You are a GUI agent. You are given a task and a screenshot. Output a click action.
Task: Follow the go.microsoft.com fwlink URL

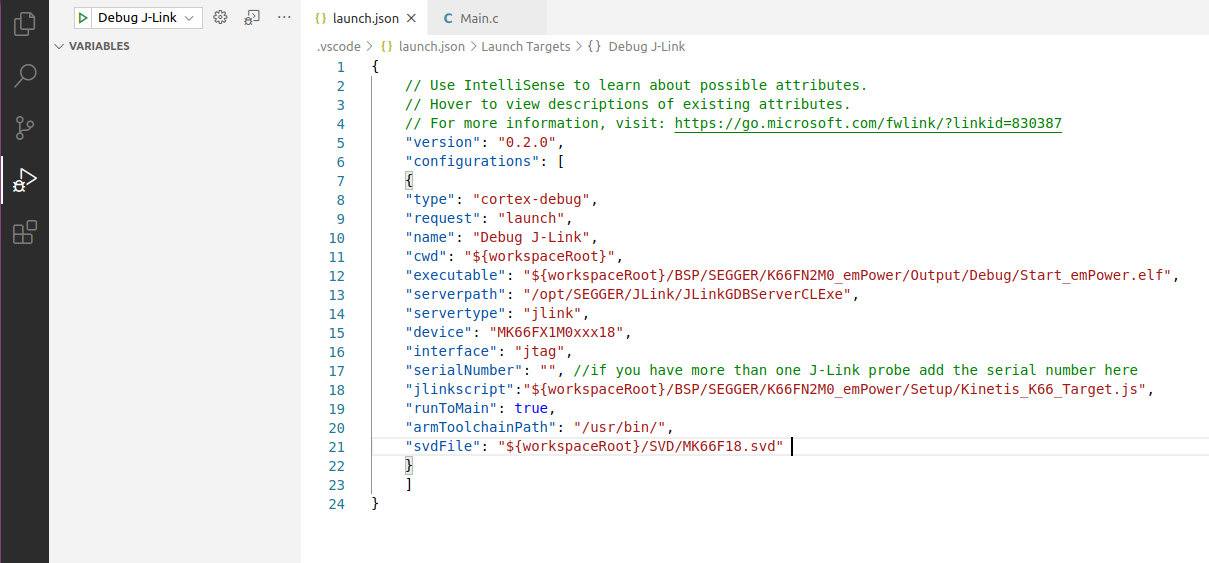[867, 124]
